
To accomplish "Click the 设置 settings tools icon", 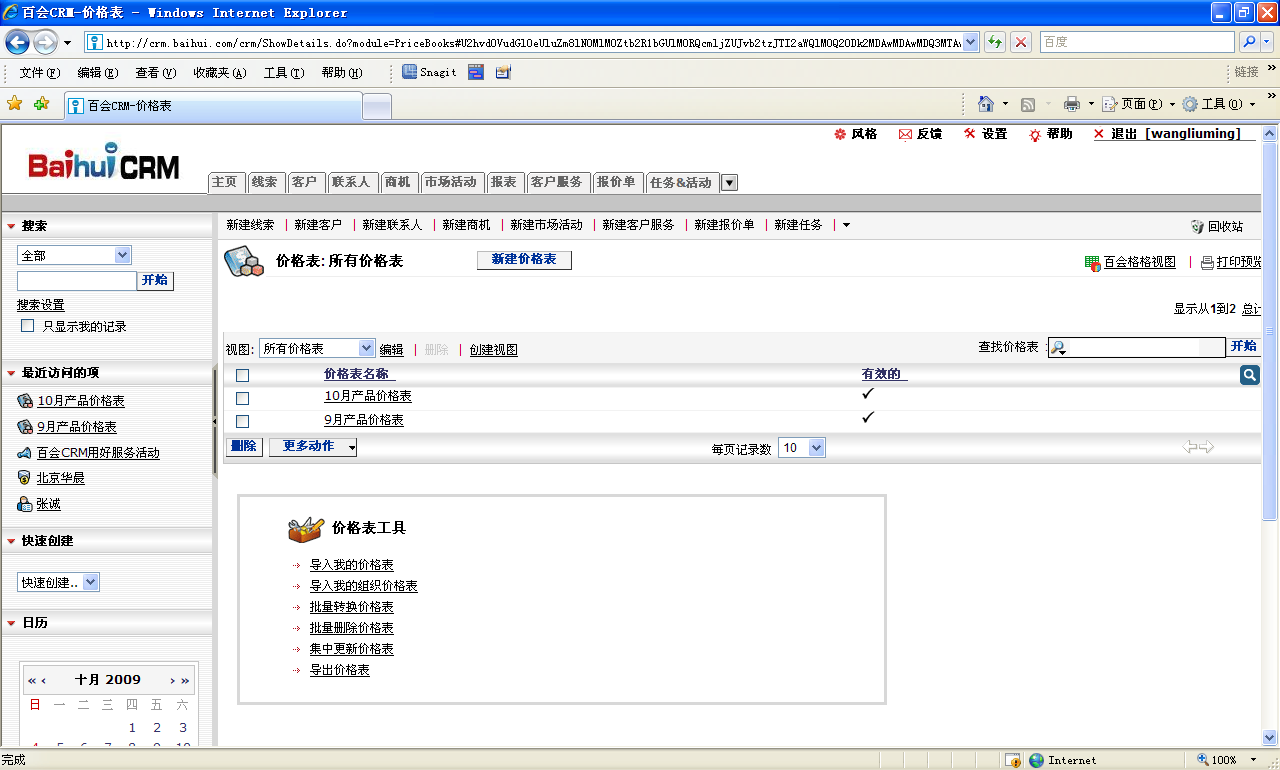I will click(x=969, y=134).
